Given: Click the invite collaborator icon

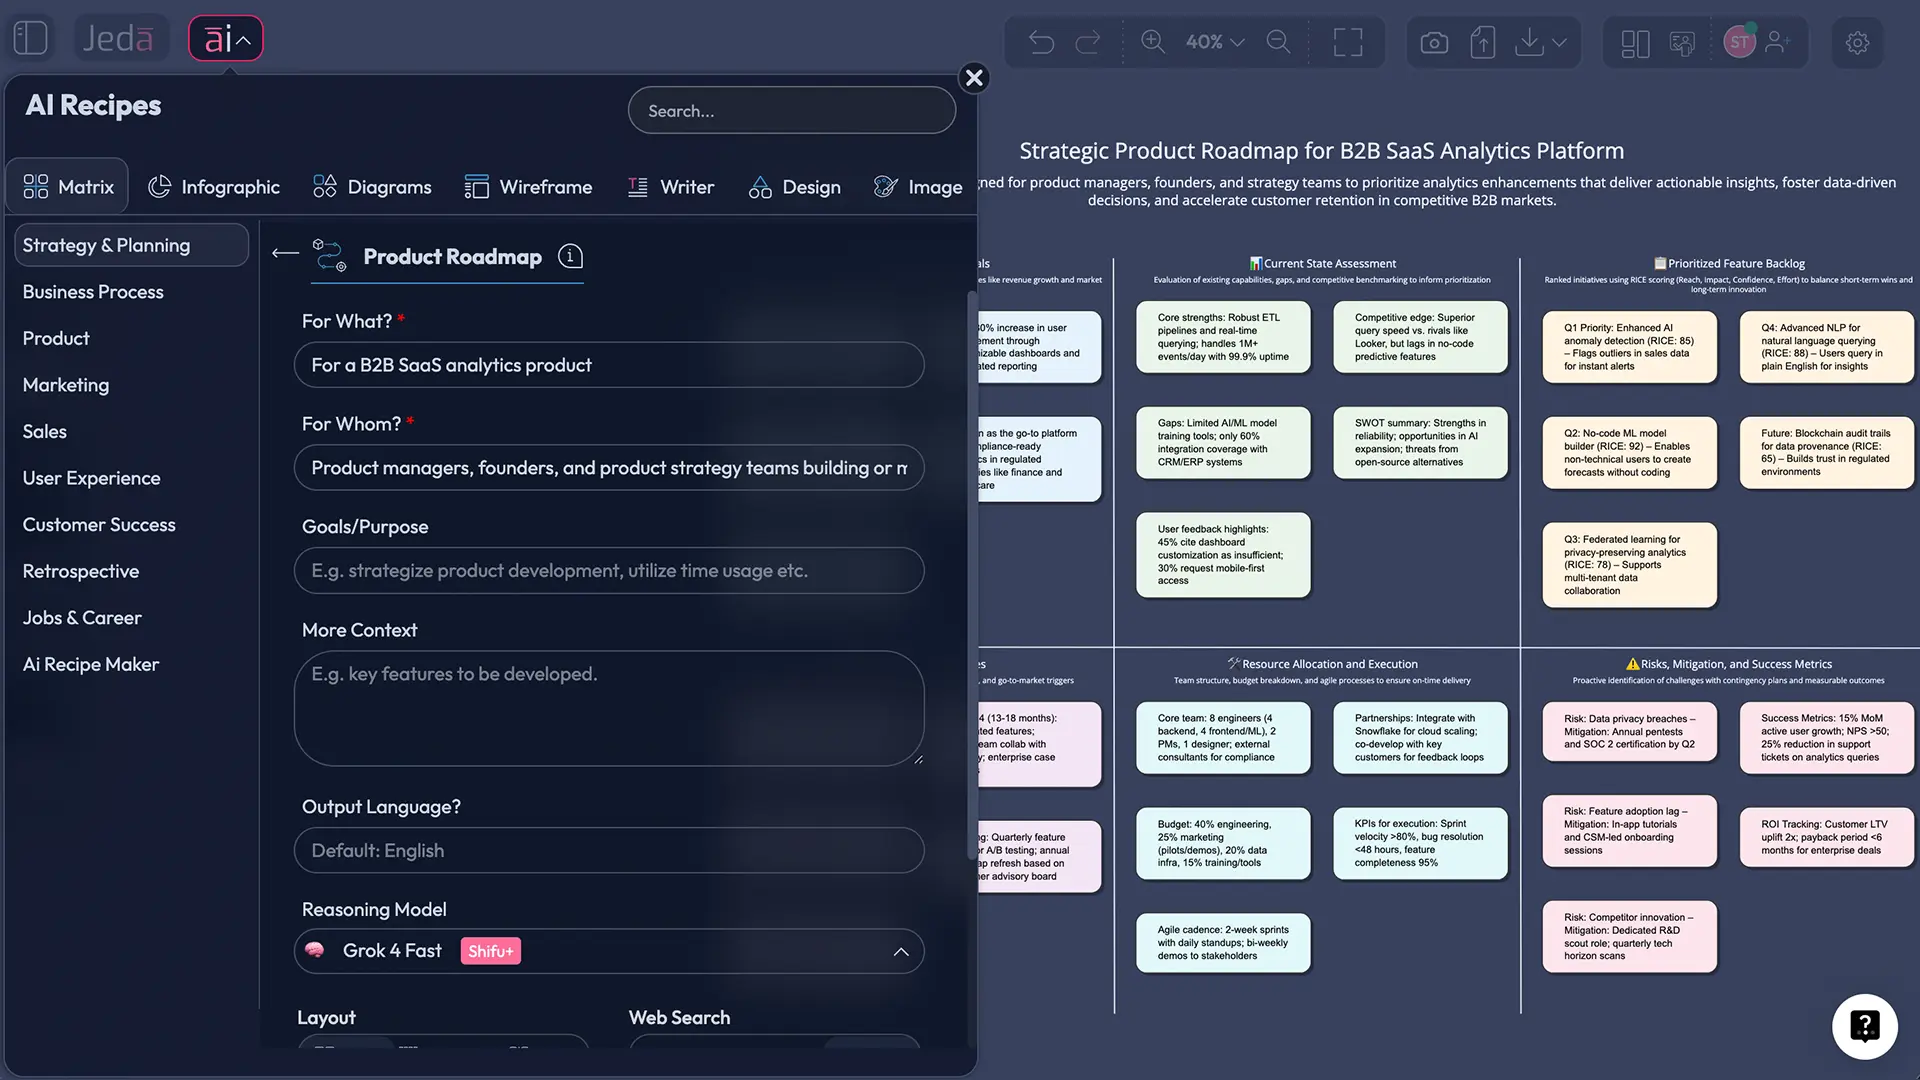Looking at the screenshot, I should coord(1779,42).
